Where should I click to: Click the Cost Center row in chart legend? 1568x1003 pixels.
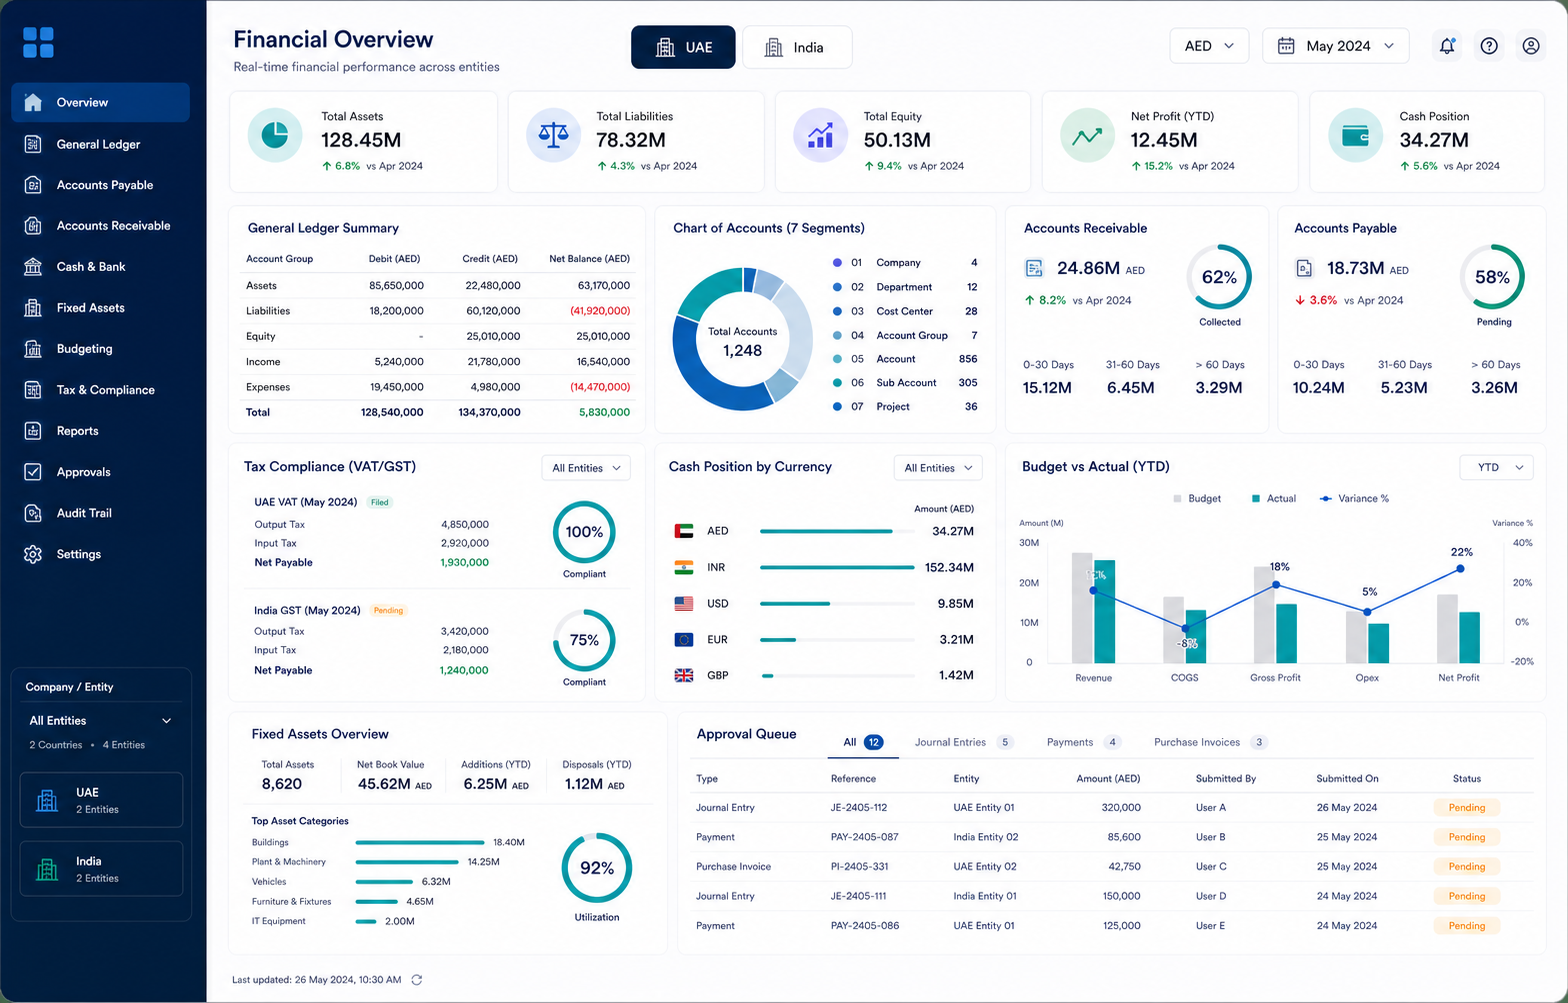(905, 311)
